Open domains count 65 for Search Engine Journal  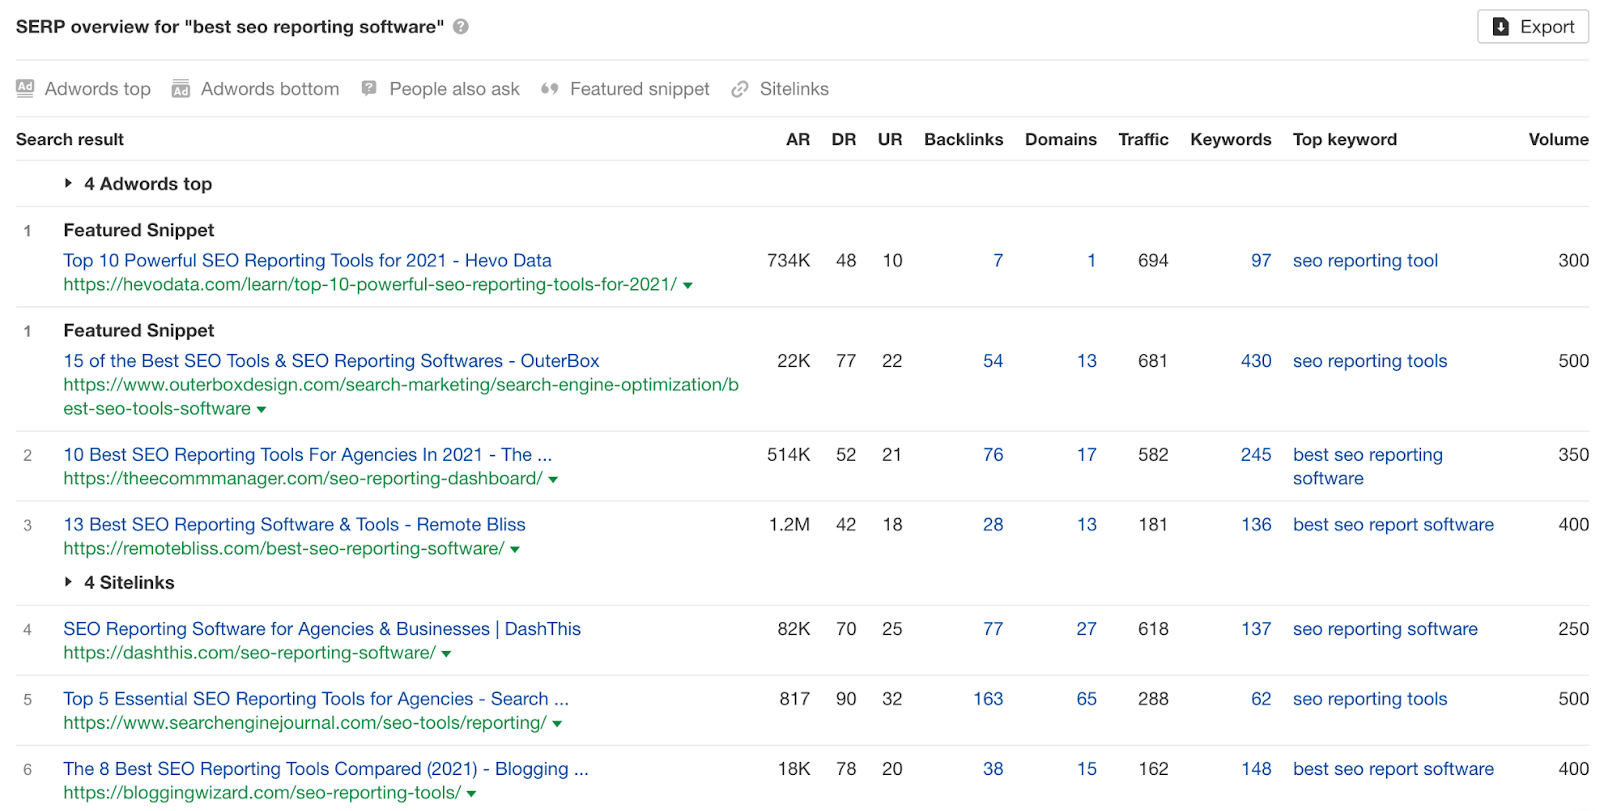click(x=1087, y=700)
